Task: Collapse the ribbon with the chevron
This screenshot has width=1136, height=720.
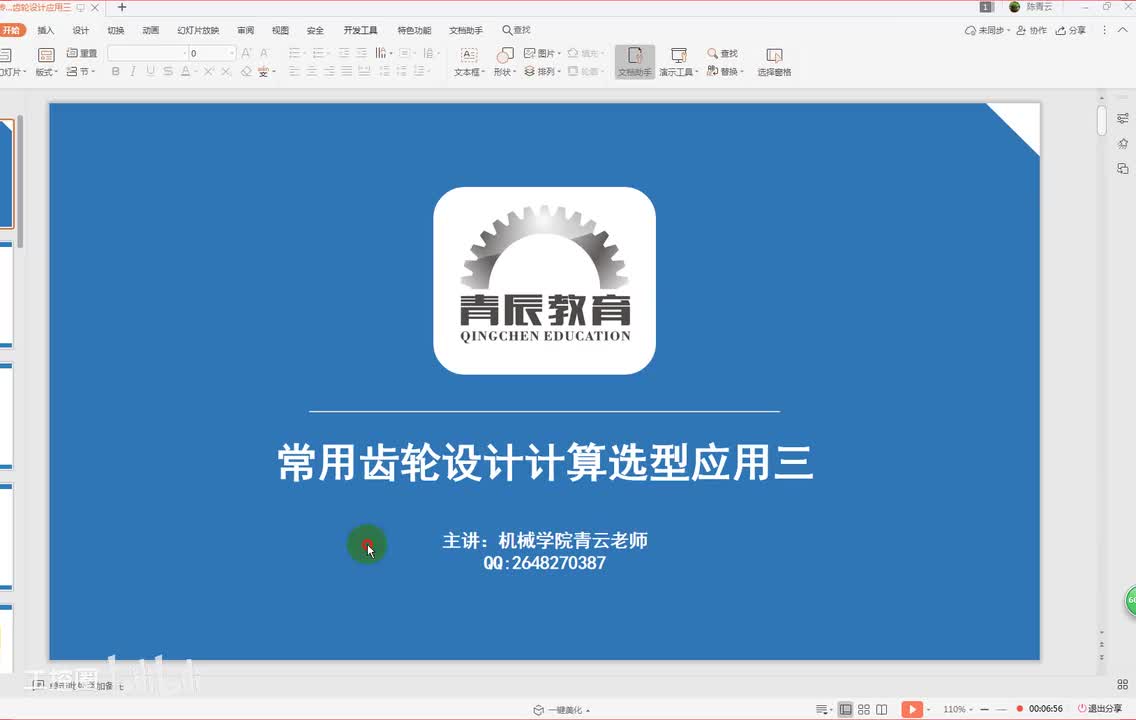Action: coord(1123,30)
